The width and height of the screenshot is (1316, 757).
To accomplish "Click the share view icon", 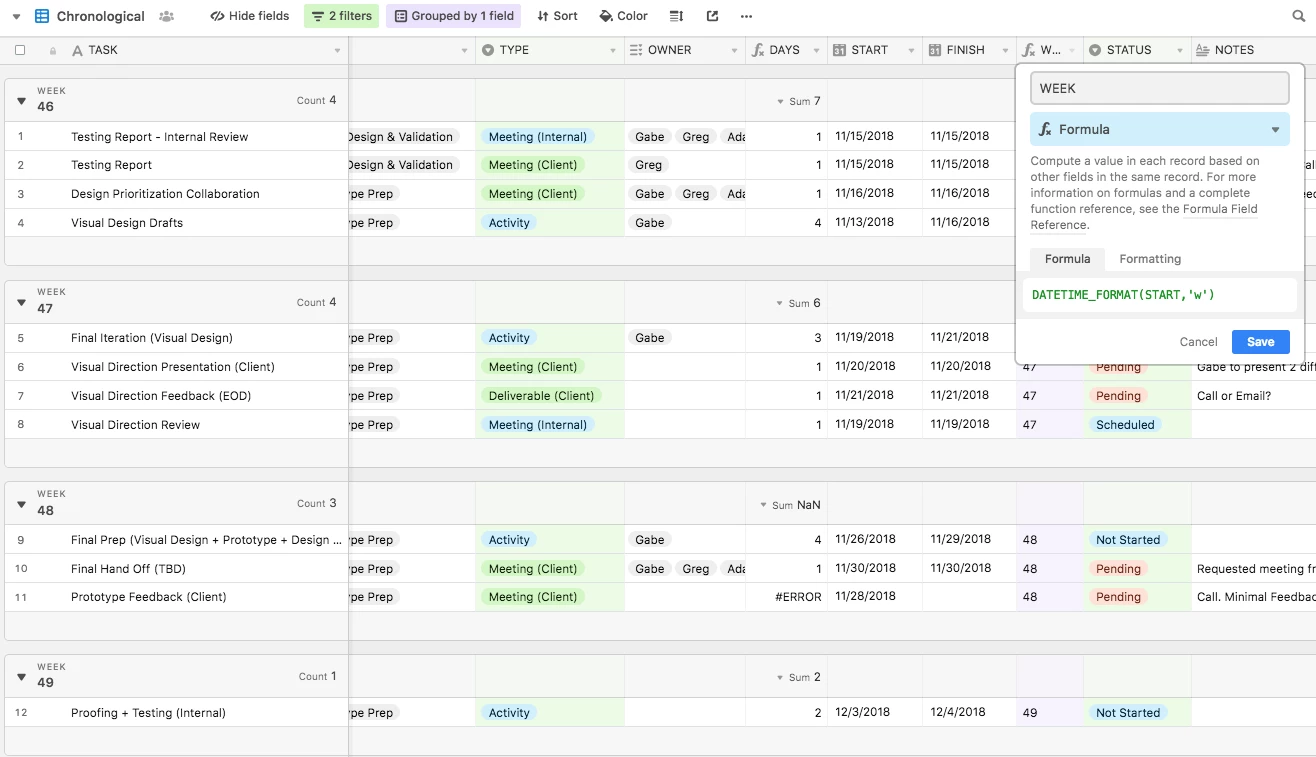I will tap(712, 16).
